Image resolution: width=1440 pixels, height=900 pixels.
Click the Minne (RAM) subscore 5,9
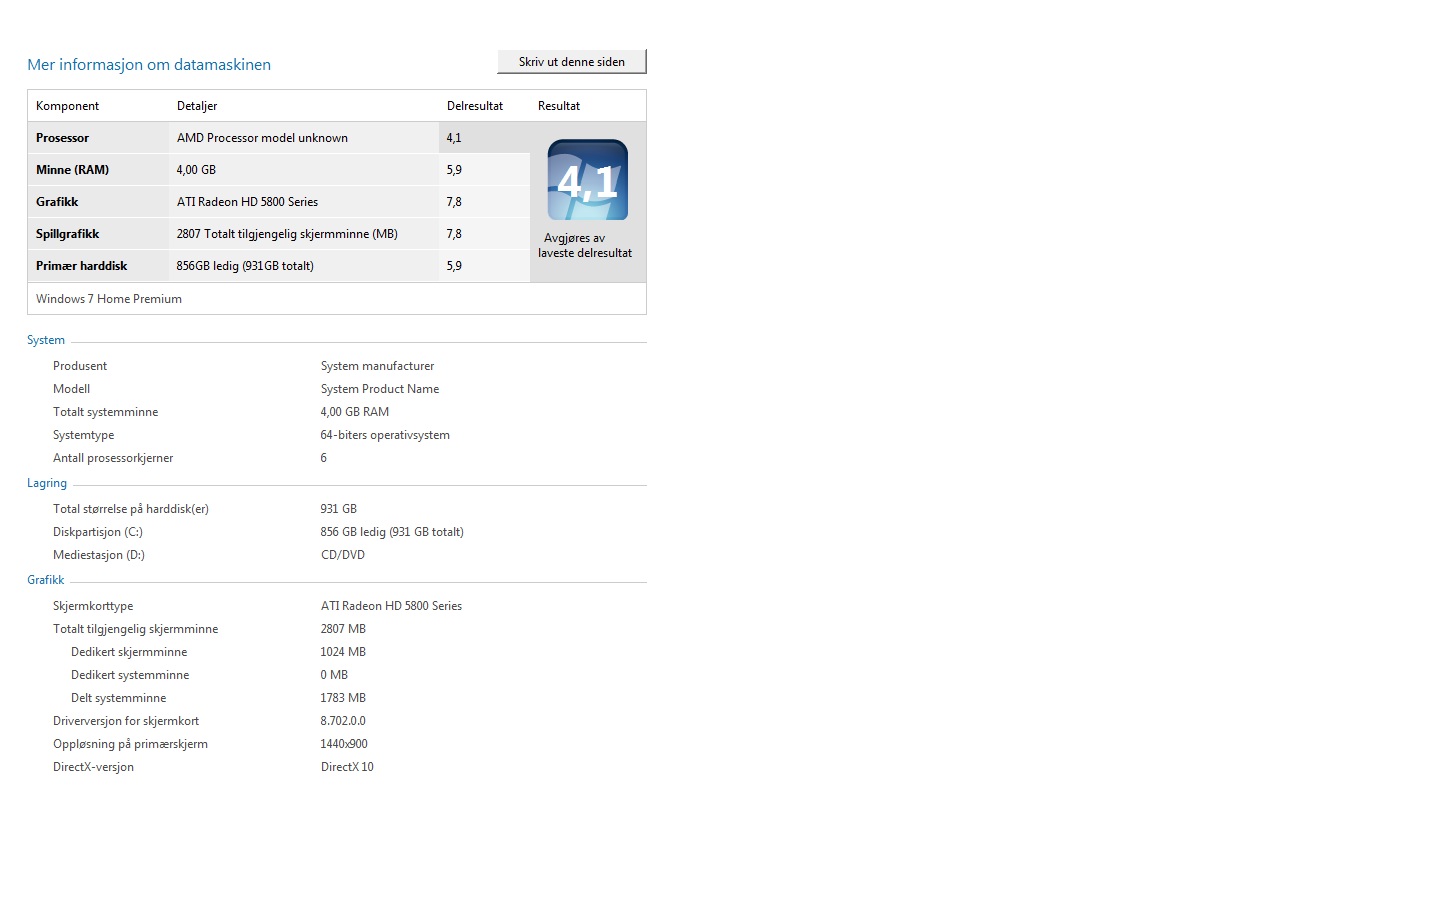coord(454,170)
